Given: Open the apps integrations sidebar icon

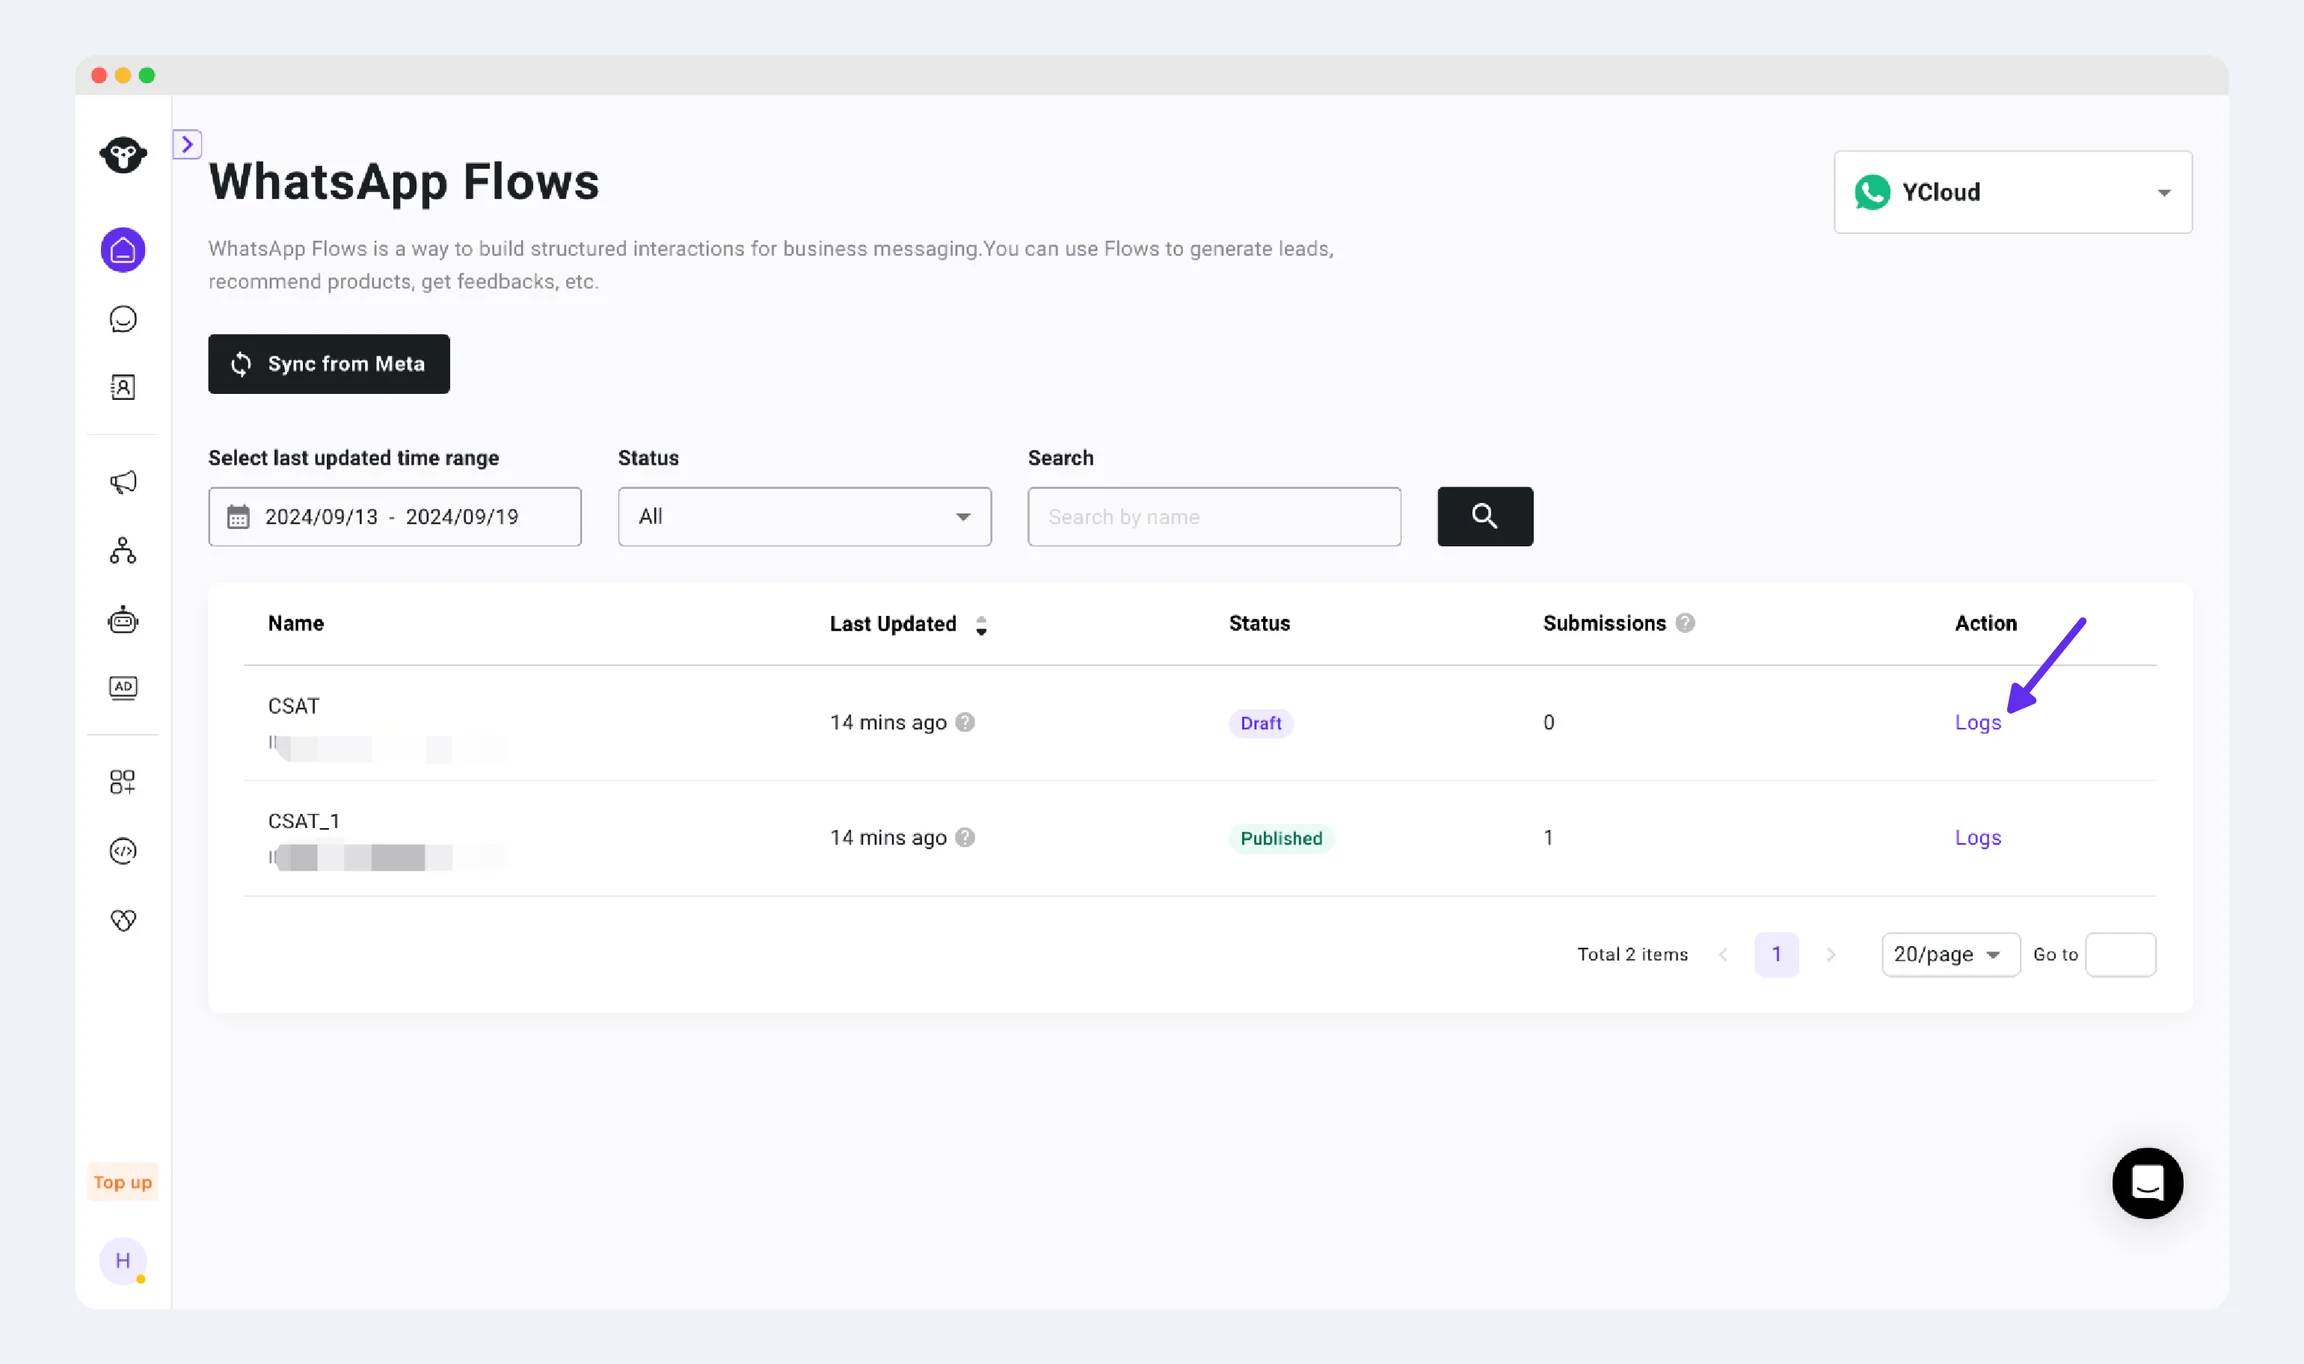Looking at the screenshot, I should (123, 782).
